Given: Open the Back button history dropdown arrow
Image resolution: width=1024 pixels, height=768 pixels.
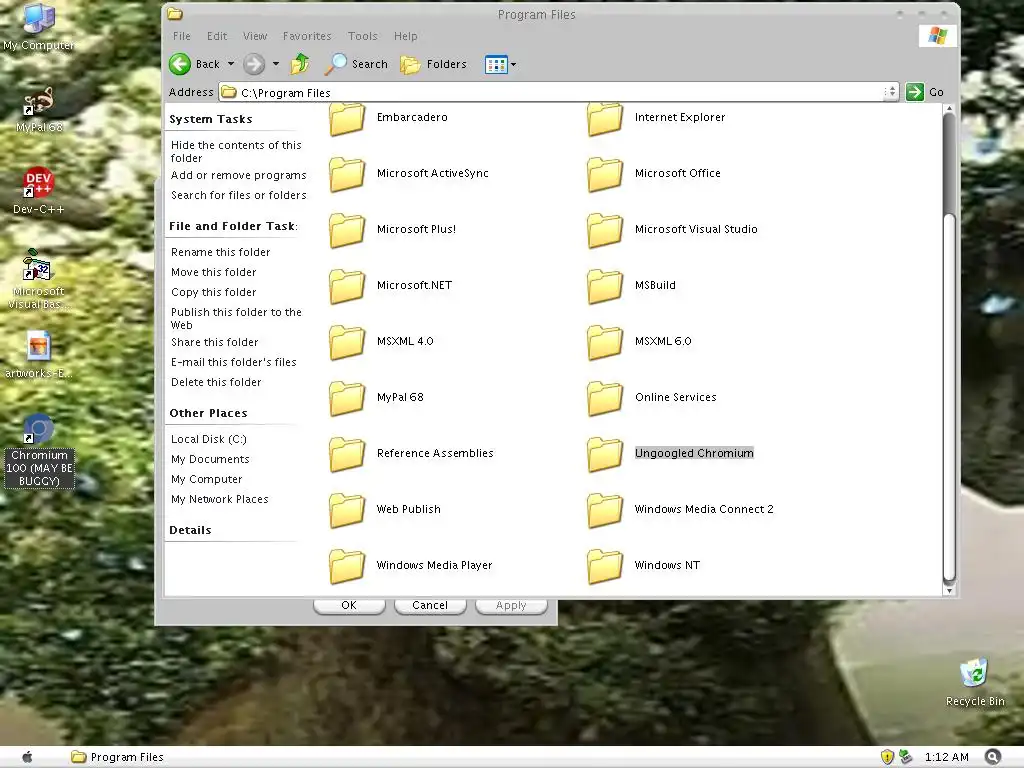Looking at the screenshot, I should [x=231, y=64].
